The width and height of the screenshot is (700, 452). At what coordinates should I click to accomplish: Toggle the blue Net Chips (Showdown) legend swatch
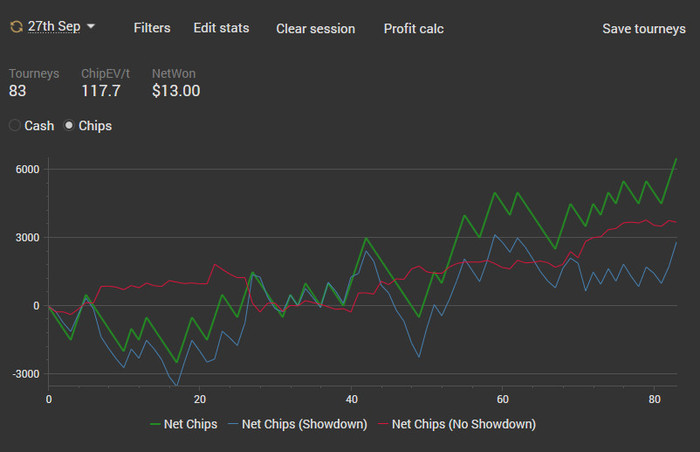pyautogui.click(x=233, y=424)
